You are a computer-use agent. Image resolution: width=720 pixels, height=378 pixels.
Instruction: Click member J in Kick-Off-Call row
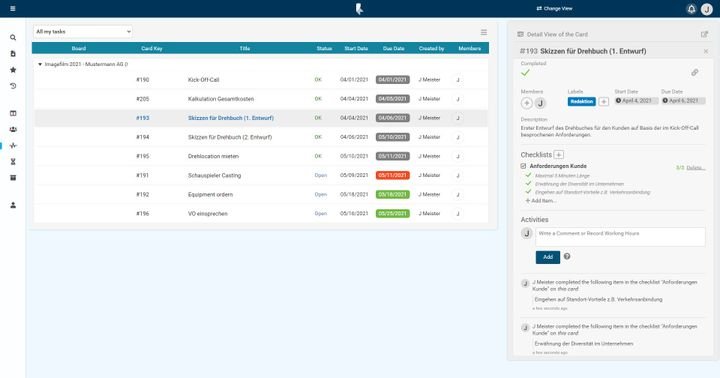click(458, 80)
